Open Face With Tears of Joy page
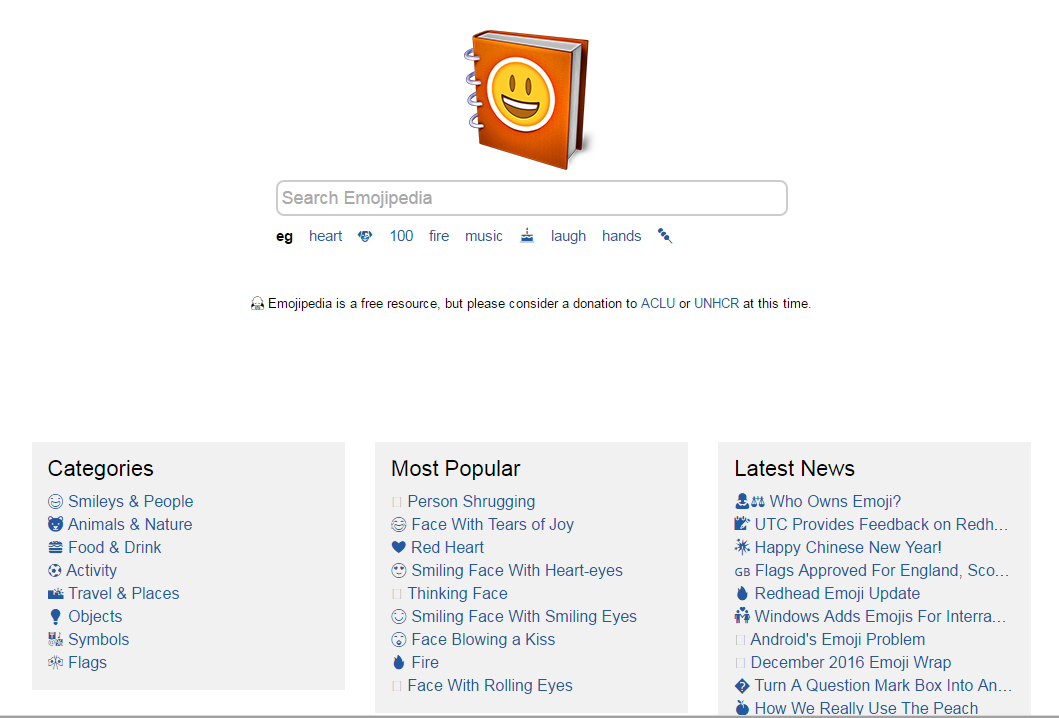The width and height of the screenshot is (1059, 718). click(492, 525)
